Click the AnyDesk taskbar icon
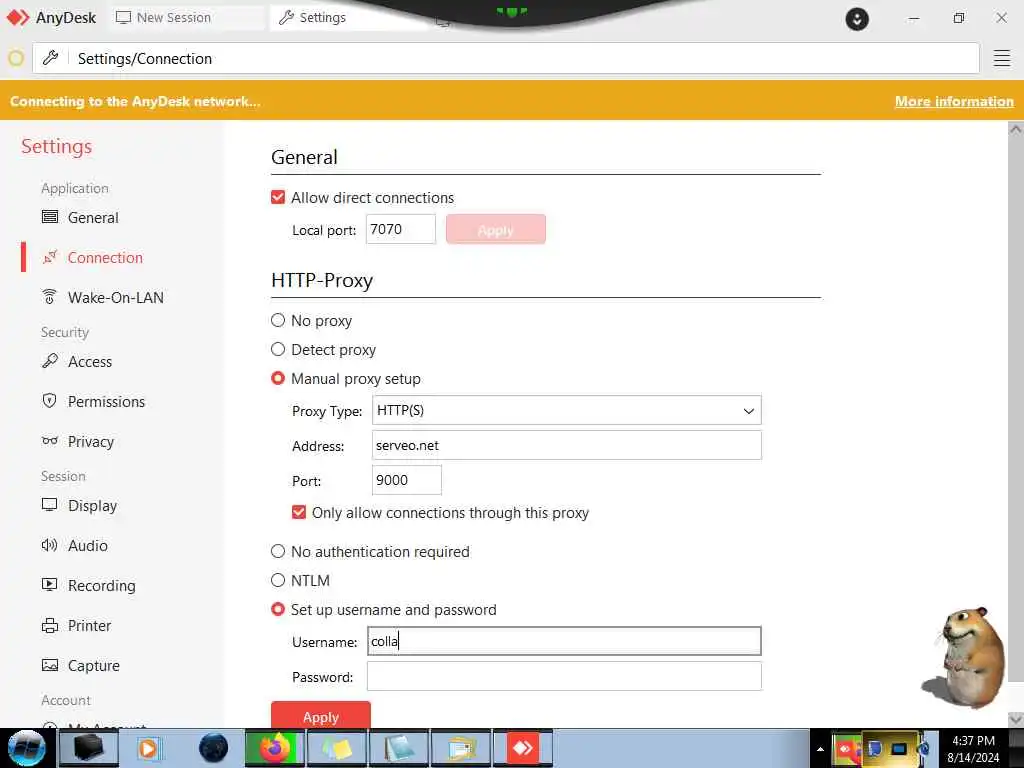 (x=522, y=748)
